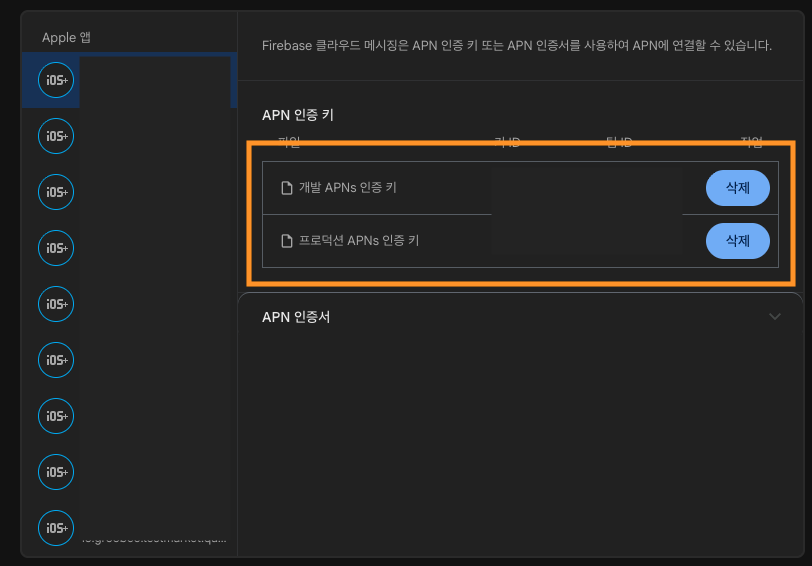Delete the 개발 APNs 인증 키
Image resolution: width=812 pixels, height=566 pixels.
737,188
